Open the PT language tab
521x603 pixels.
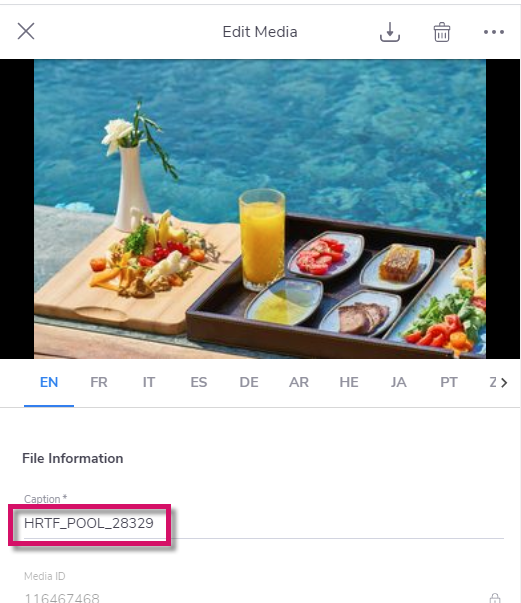click(x=449, y=382)
